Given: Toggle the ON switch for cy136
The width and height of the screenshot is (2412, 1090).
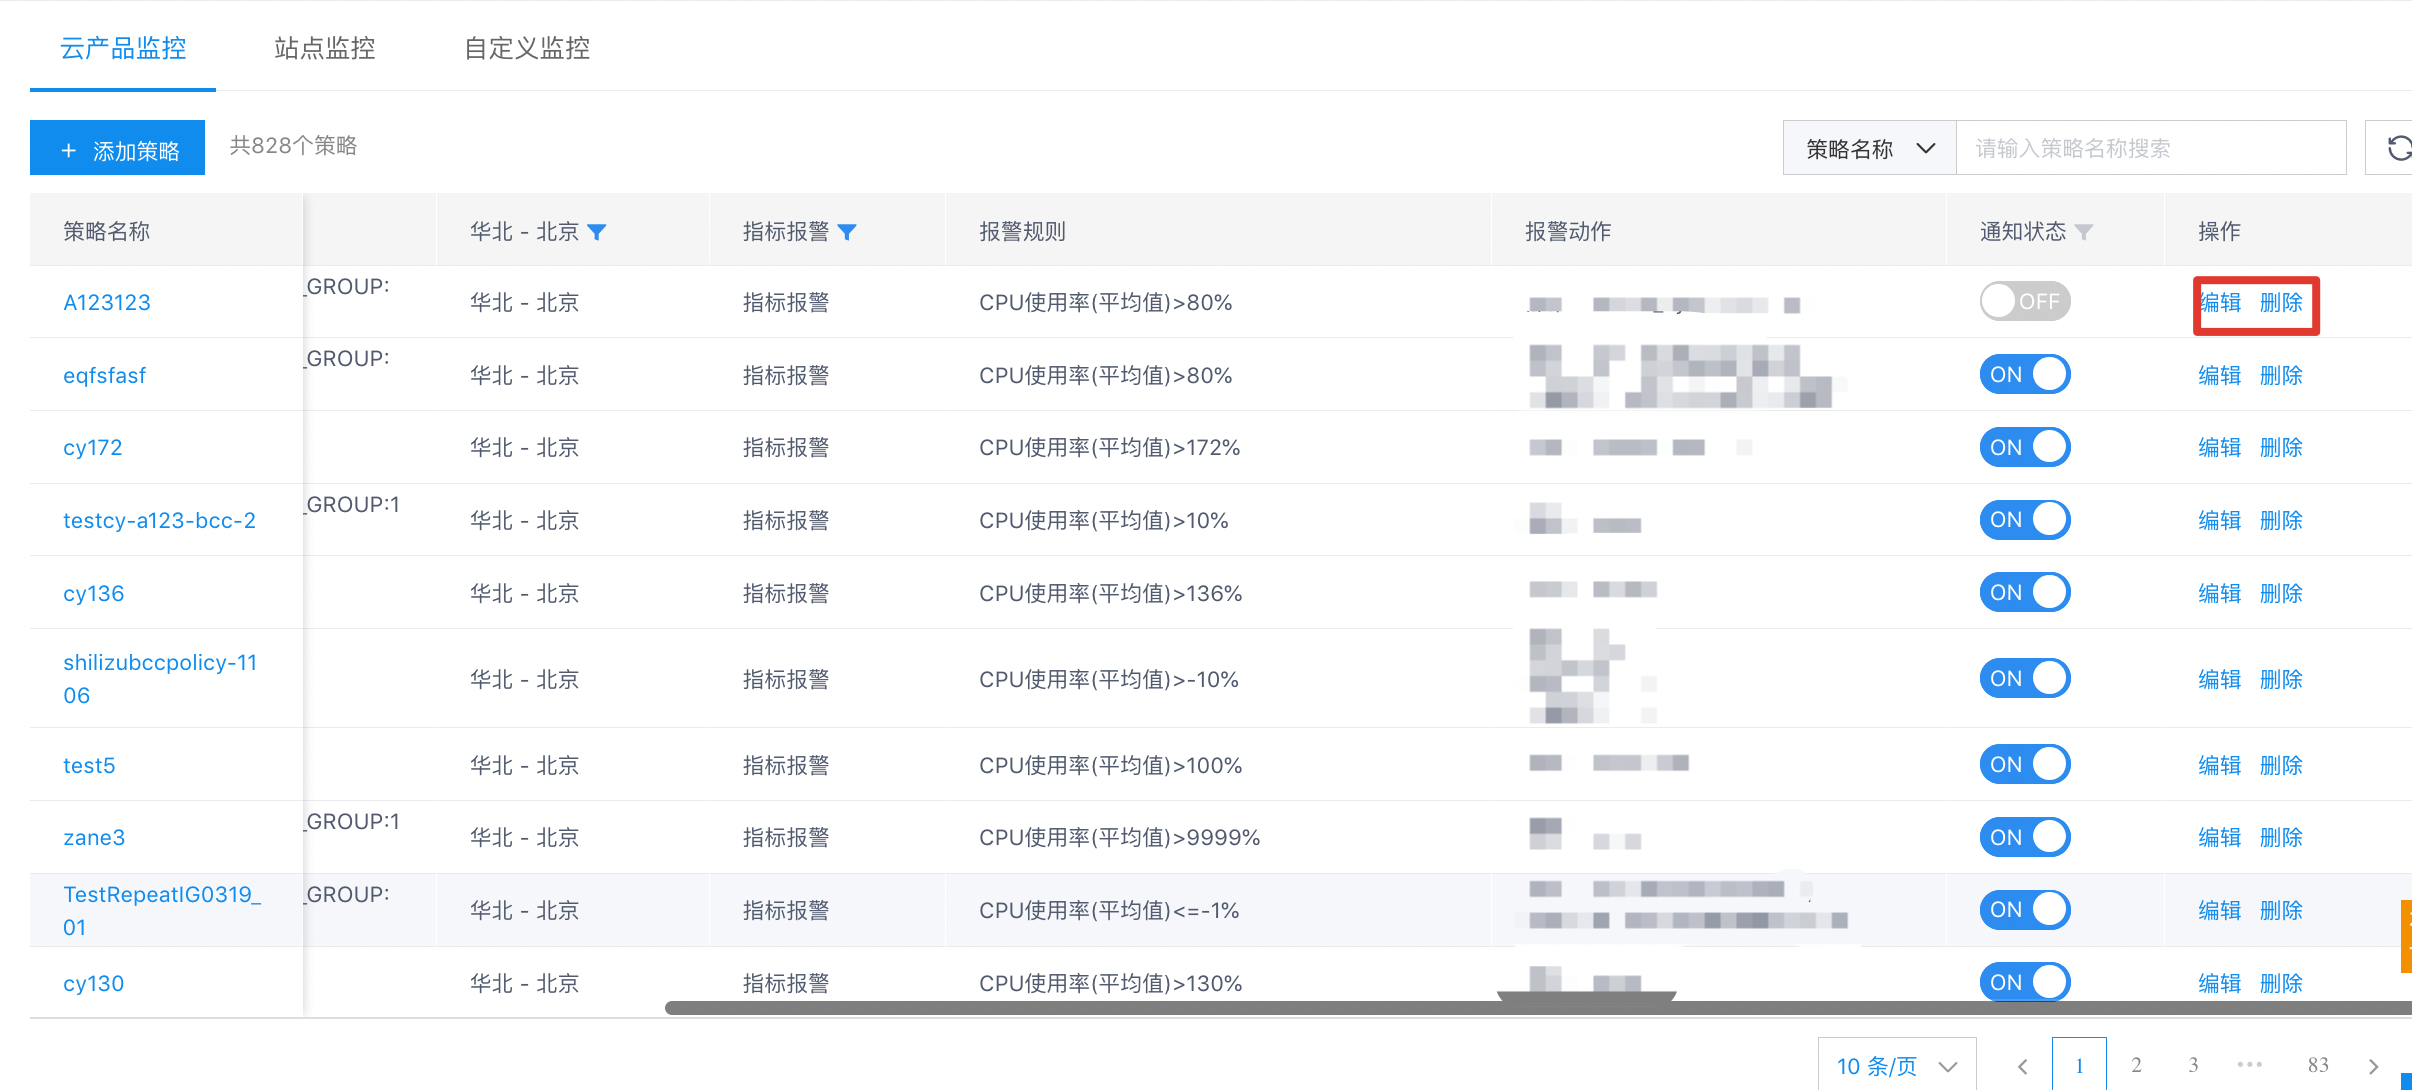Looking at the screenshot, I should pos(2025,592).
